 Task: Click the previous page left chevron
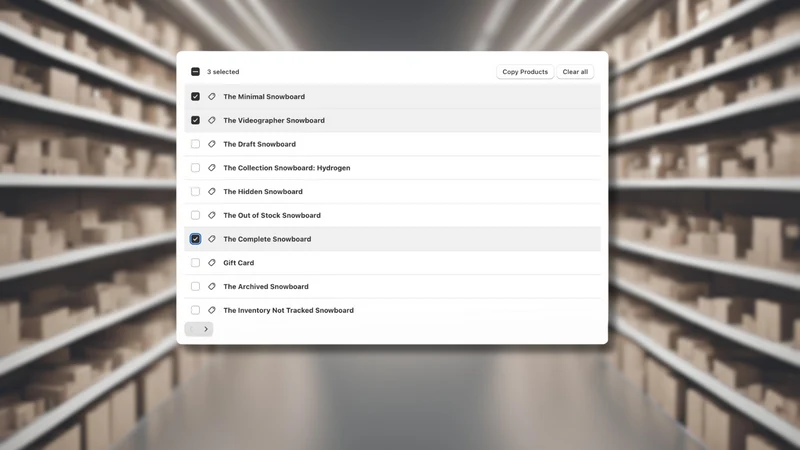coord(192,329)
